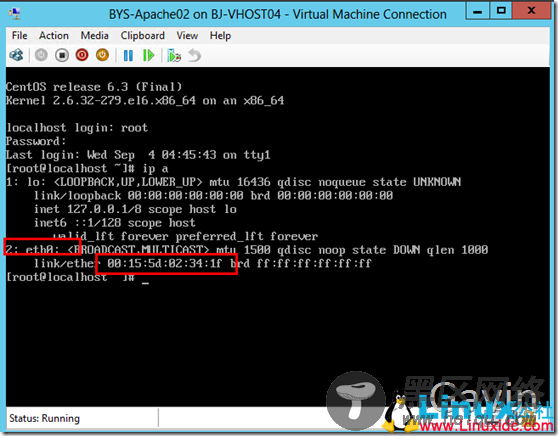Screen dimensions: 558x436
Task: Click the window system icon in title bar
Action: click(x=15, y=14)
